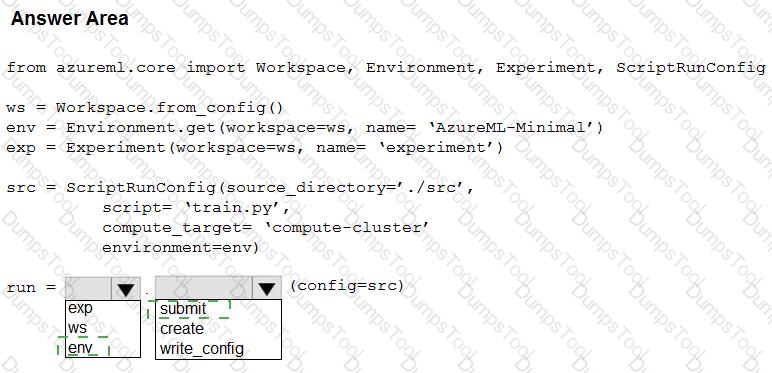772x373 pixels.
Task: Click the environment=env) code line
Action: coord(180,248)
